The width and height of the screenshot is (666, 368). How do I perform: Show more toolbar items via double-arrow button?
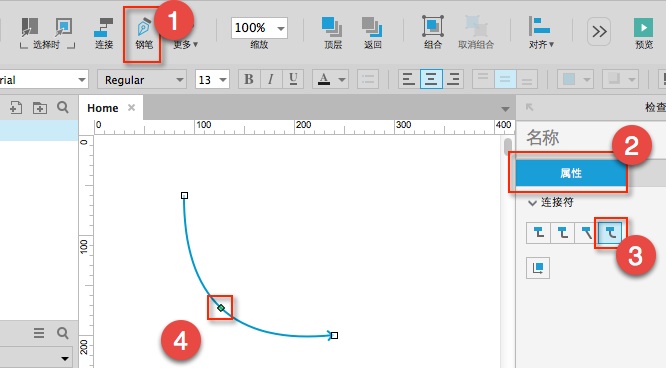(x=599, y=31)
